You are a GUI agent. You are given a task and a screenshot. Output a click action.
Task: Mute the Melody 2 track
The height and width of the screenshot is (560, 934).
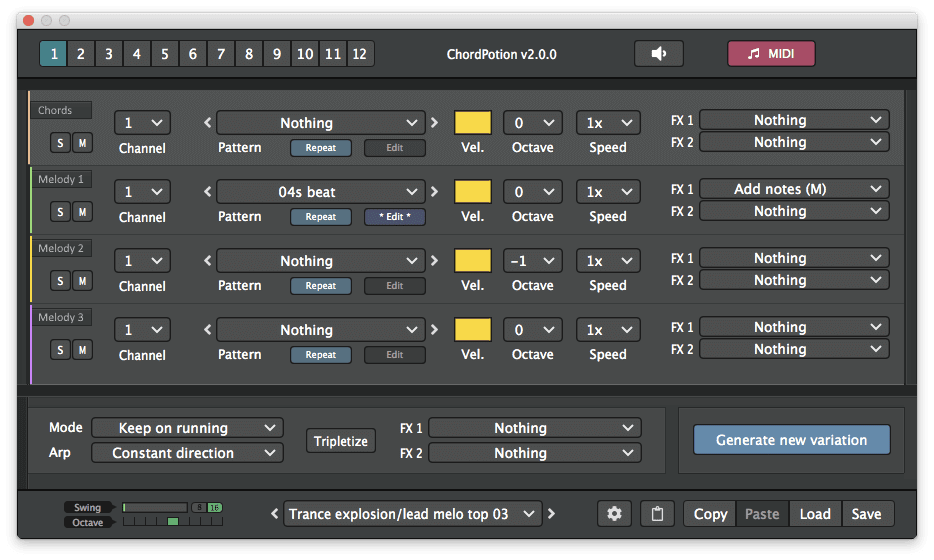tap(82, 281)
